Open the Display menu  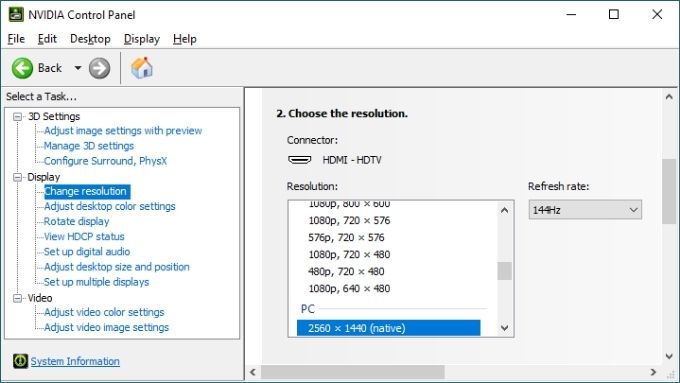coord(142,39)
